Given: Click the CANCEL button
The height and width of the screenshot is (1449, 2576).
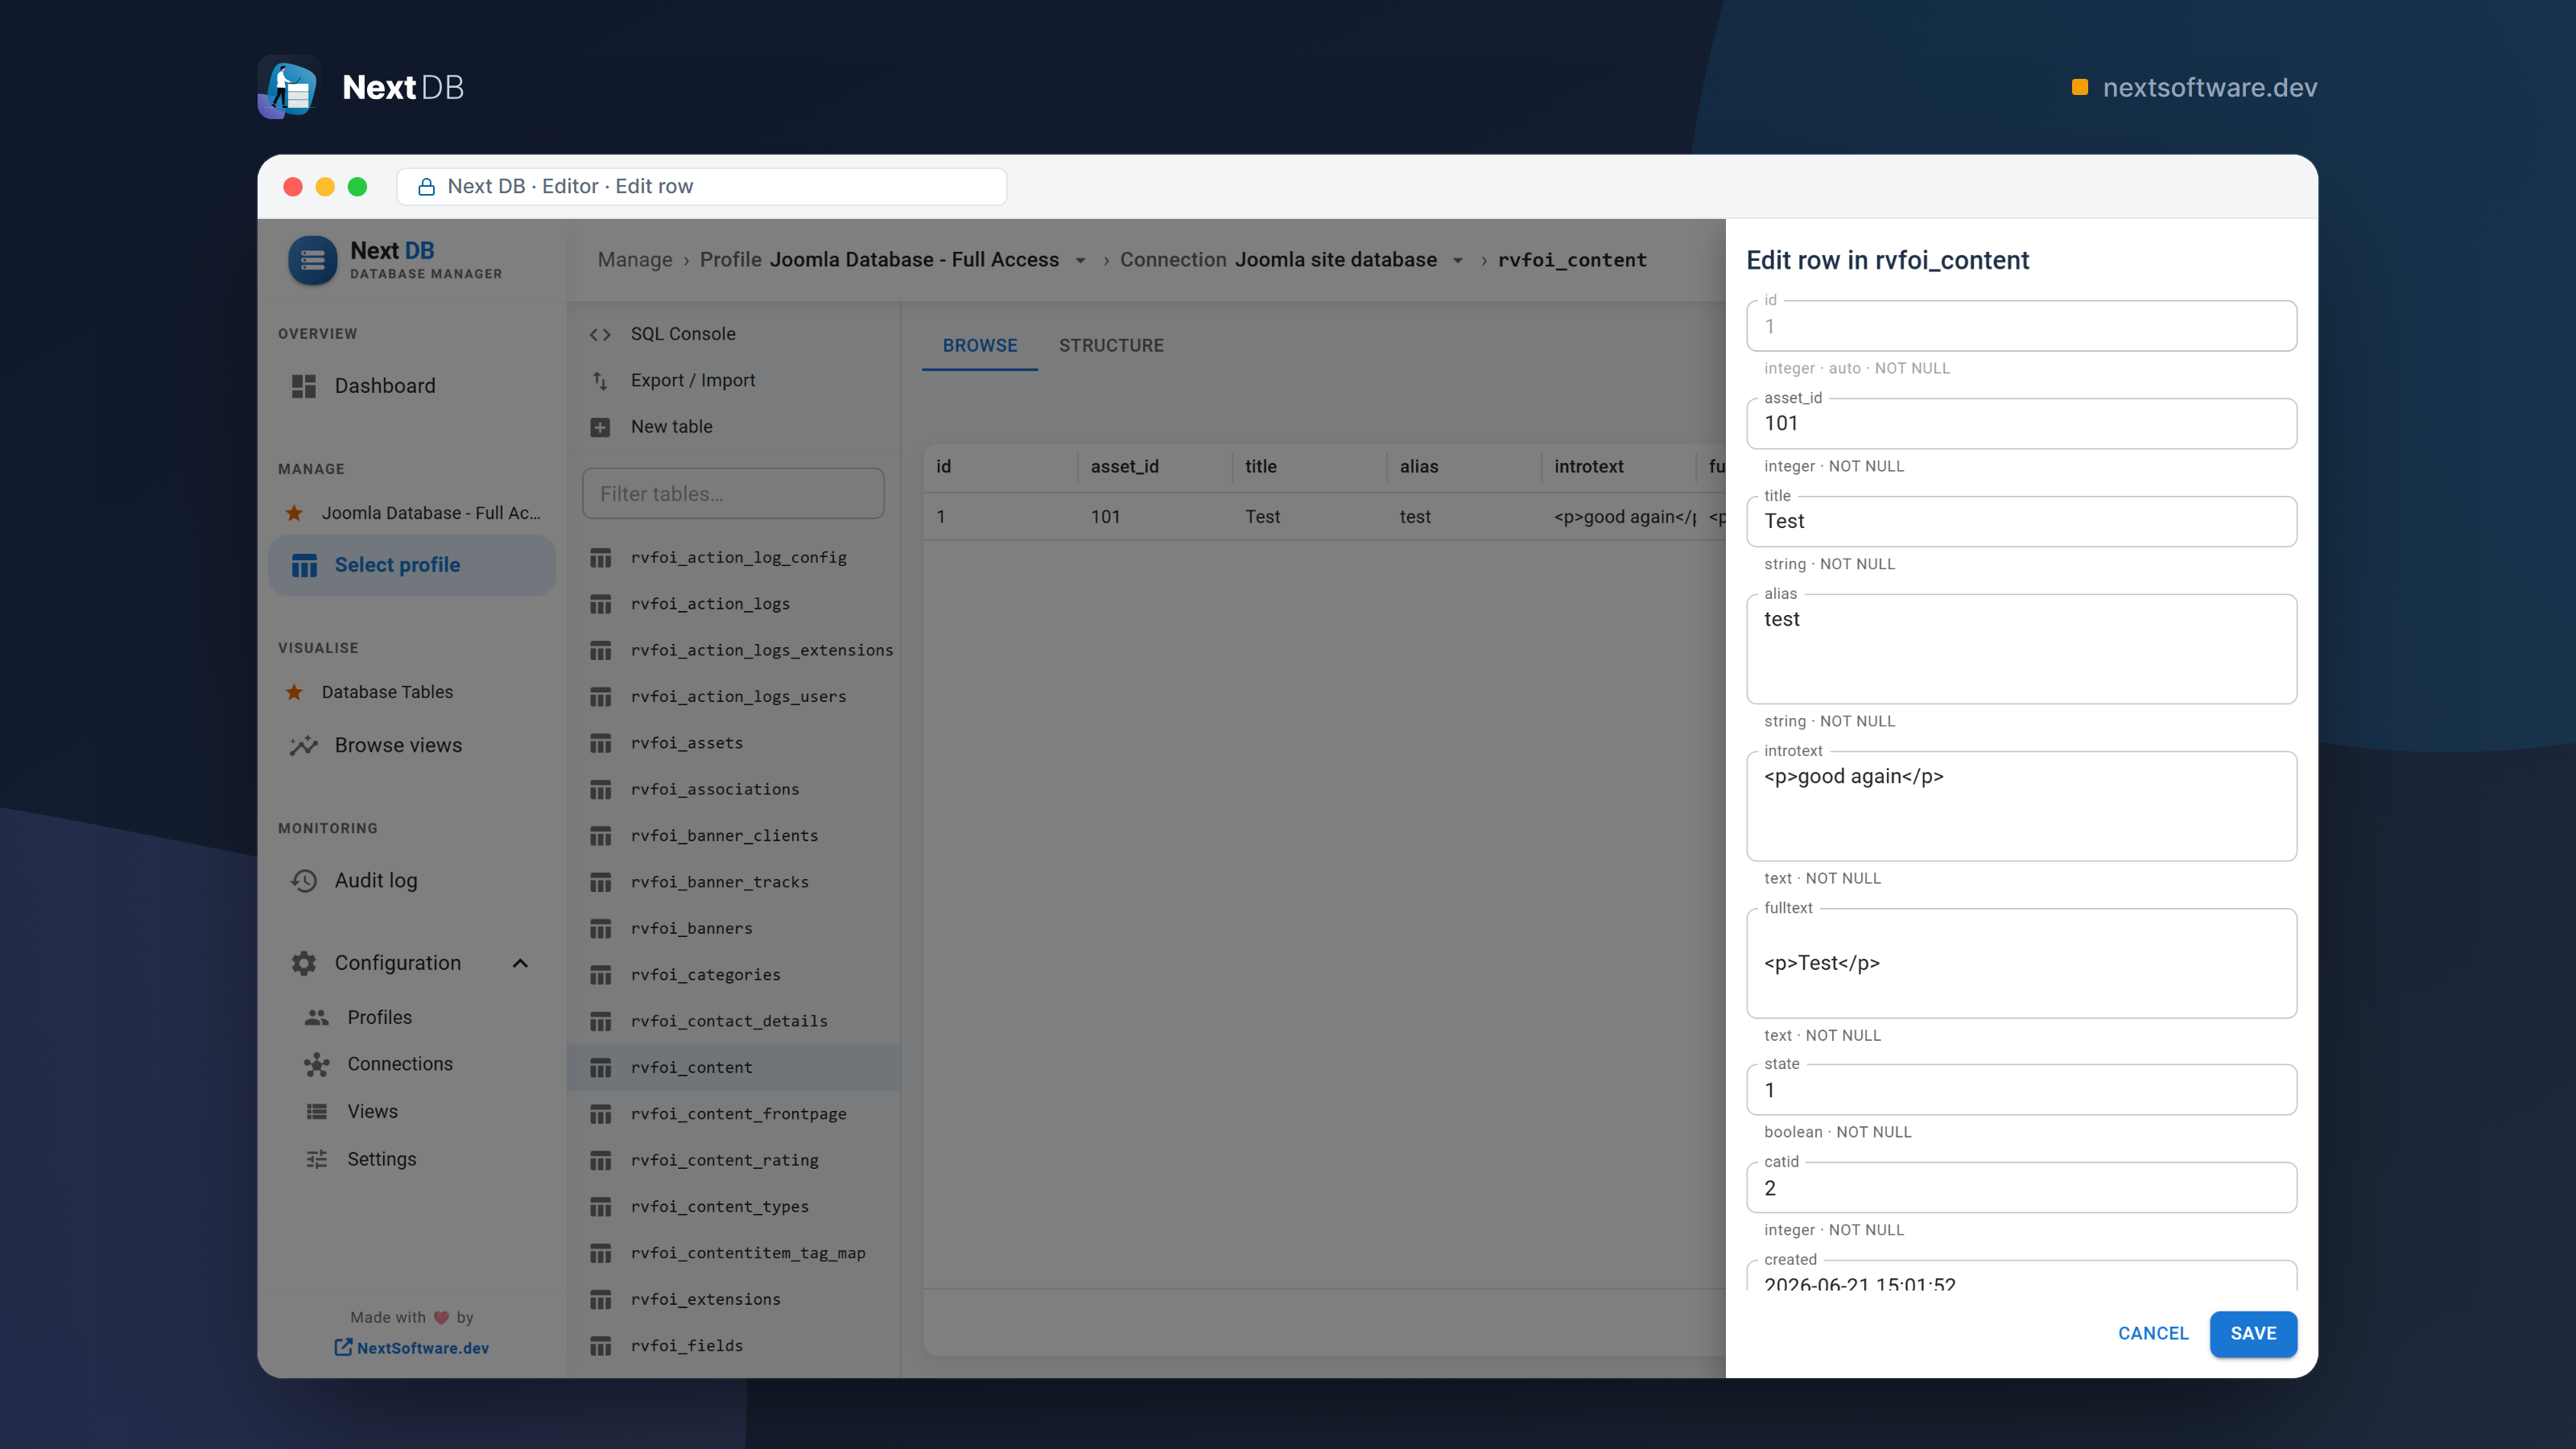Looking at the screenshot, I should pyautogui.click(x=2153, y=1333).
